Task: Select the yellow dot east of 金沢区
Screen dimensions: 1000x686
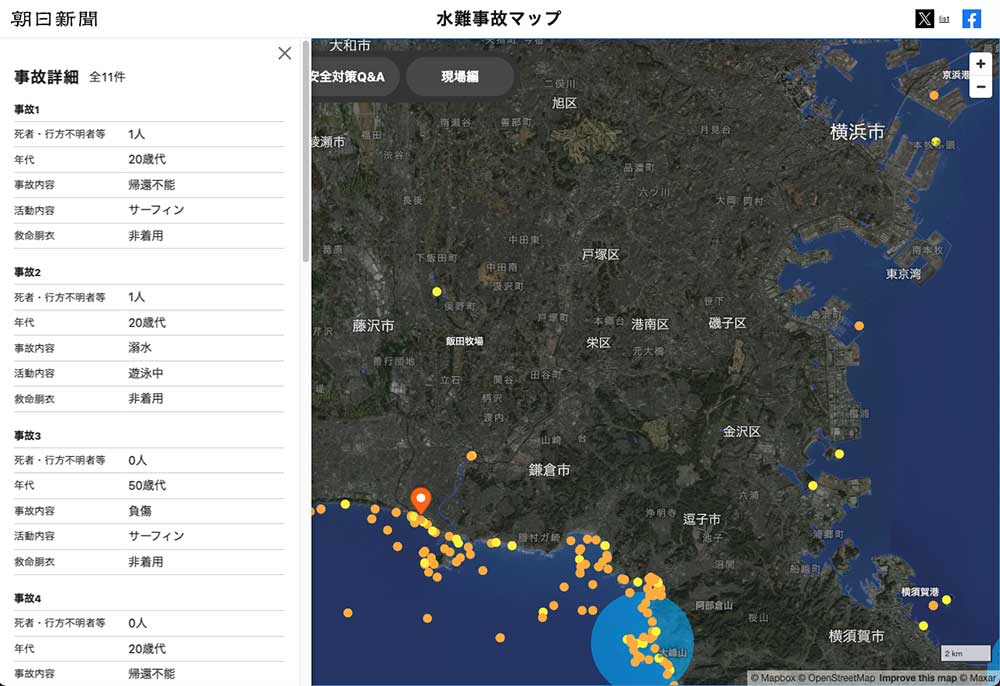Action: [839, 454]
